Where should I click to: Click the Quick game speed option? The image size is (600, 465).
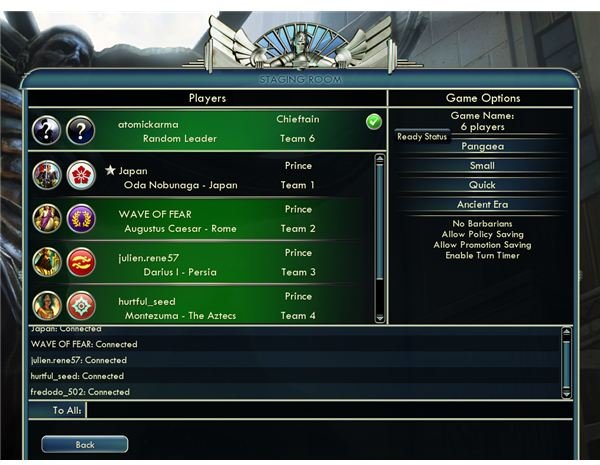click(x=483, y=185)
